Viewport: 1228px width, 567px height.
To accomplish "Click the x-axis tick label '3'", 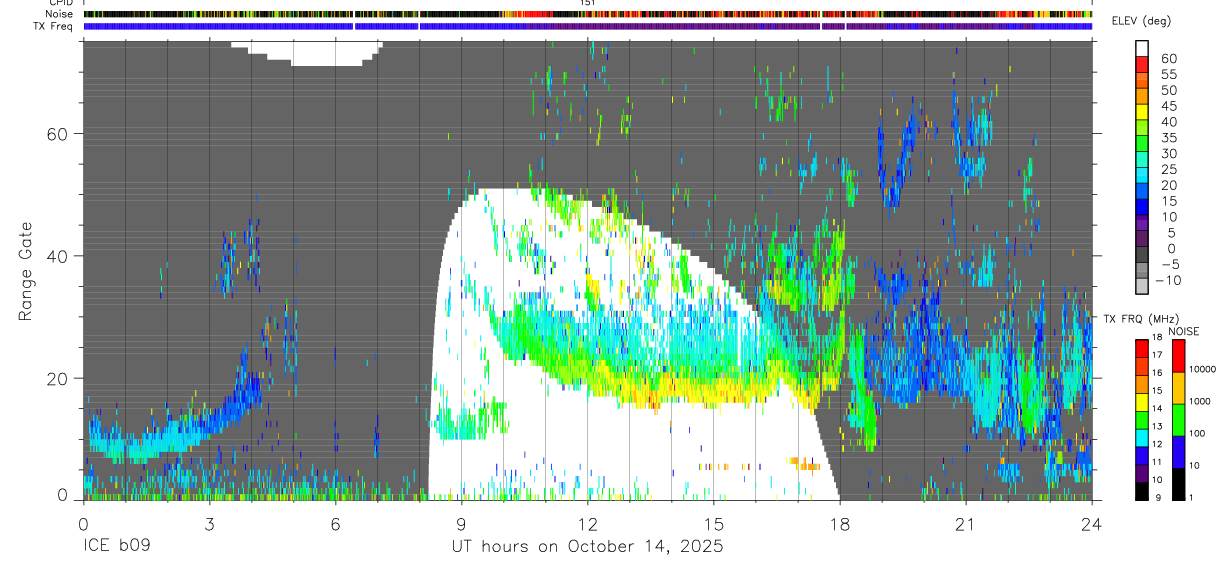I will click(209, 524).
